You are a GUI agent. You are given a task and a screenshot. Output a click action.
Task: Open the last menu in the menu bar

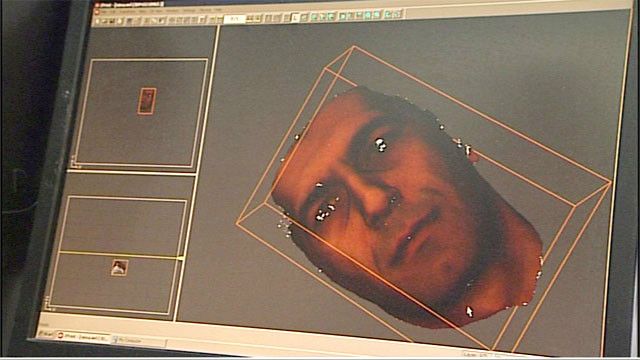pyautogui.click(x=218, y=9)
